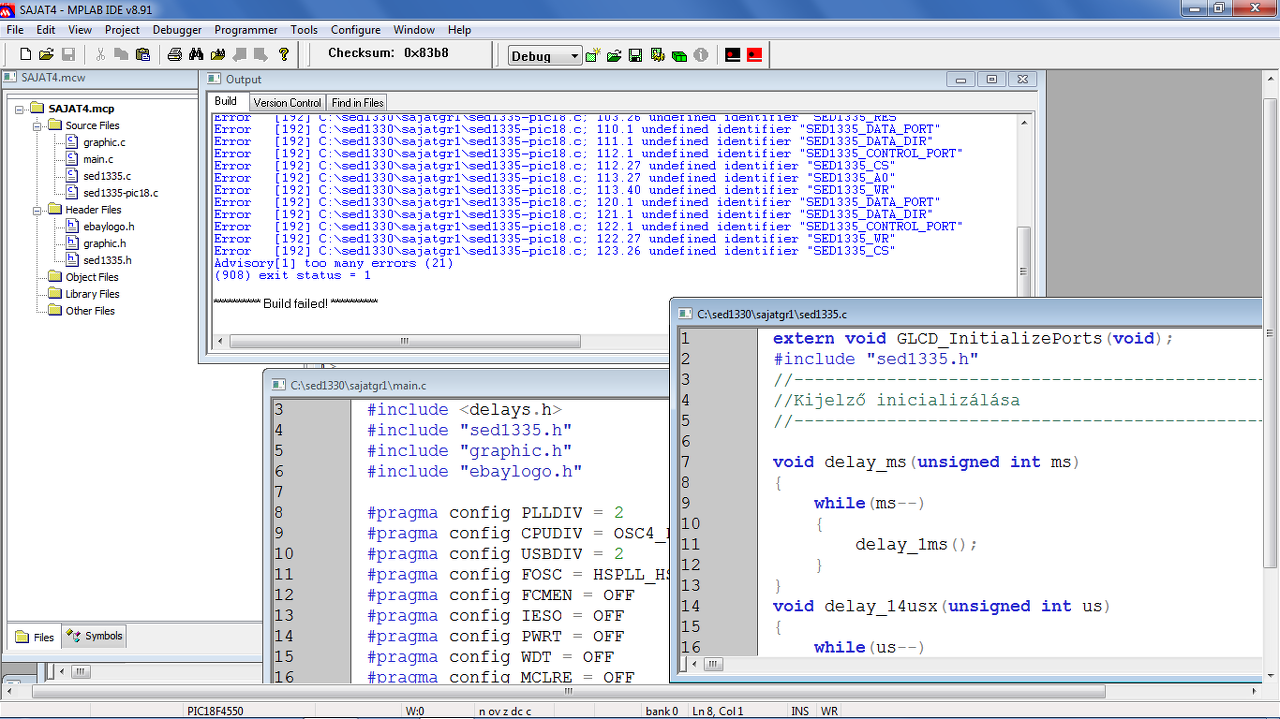Click the Open file toolbar icon
This screenshot has width=1280, height=719.
[x=46, y=54]
